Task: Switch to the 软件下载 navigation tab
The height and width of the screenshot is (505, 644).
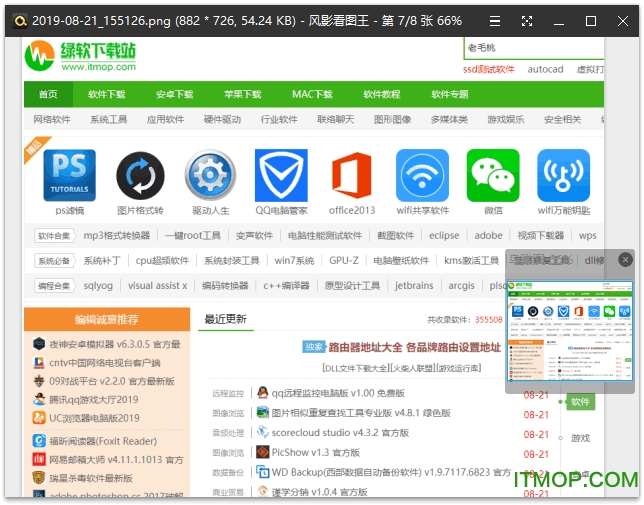Action: point(107,94)
